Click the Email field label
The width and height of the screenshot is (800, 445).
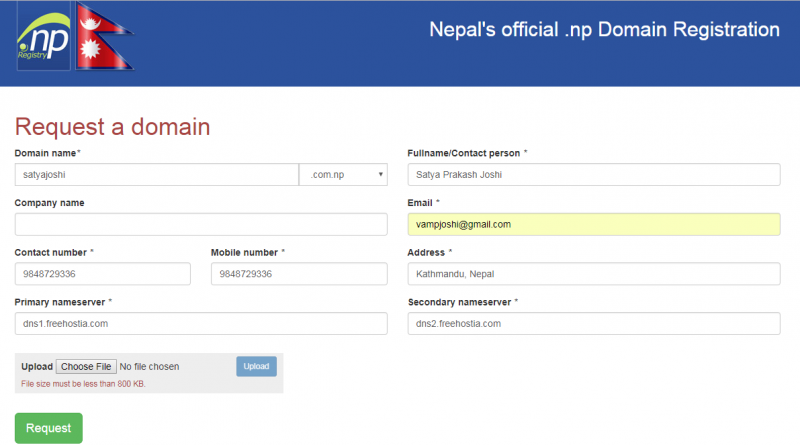[x=420, y=203]
